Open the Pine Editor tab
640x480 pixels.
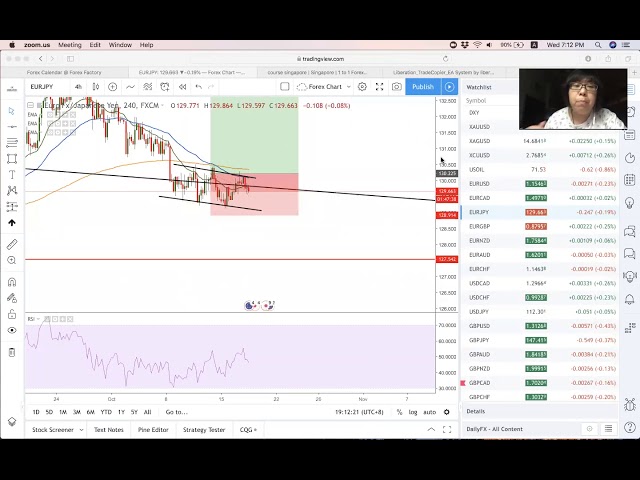[x=153, y=430]
